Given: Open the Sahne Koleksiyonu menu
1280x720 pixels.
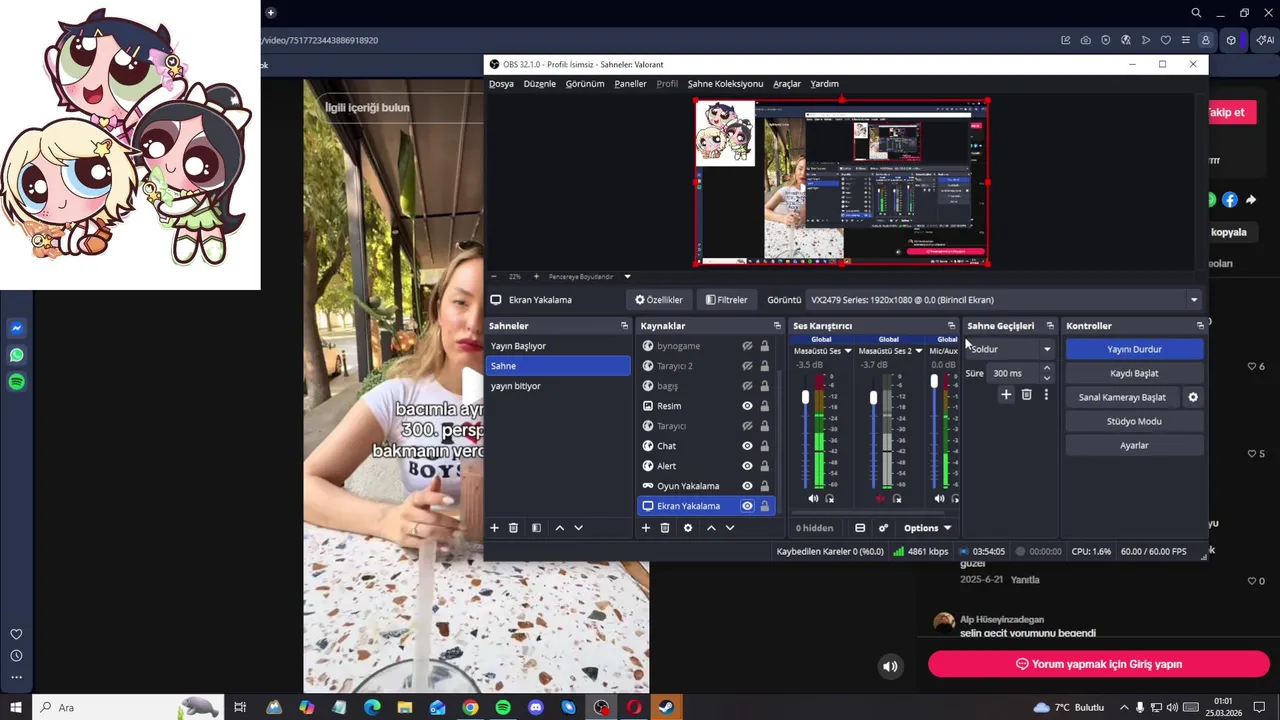Looking at the screenshot, I should point(725,84).
